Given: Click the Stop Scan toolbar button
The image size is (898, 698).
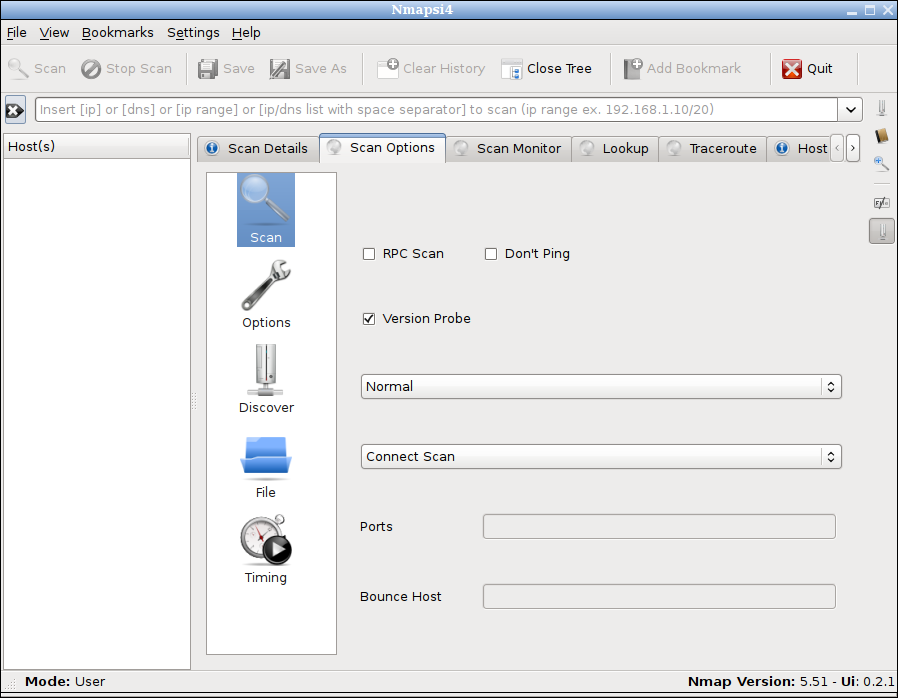Looking at the screenshot, I should (127, 69).
